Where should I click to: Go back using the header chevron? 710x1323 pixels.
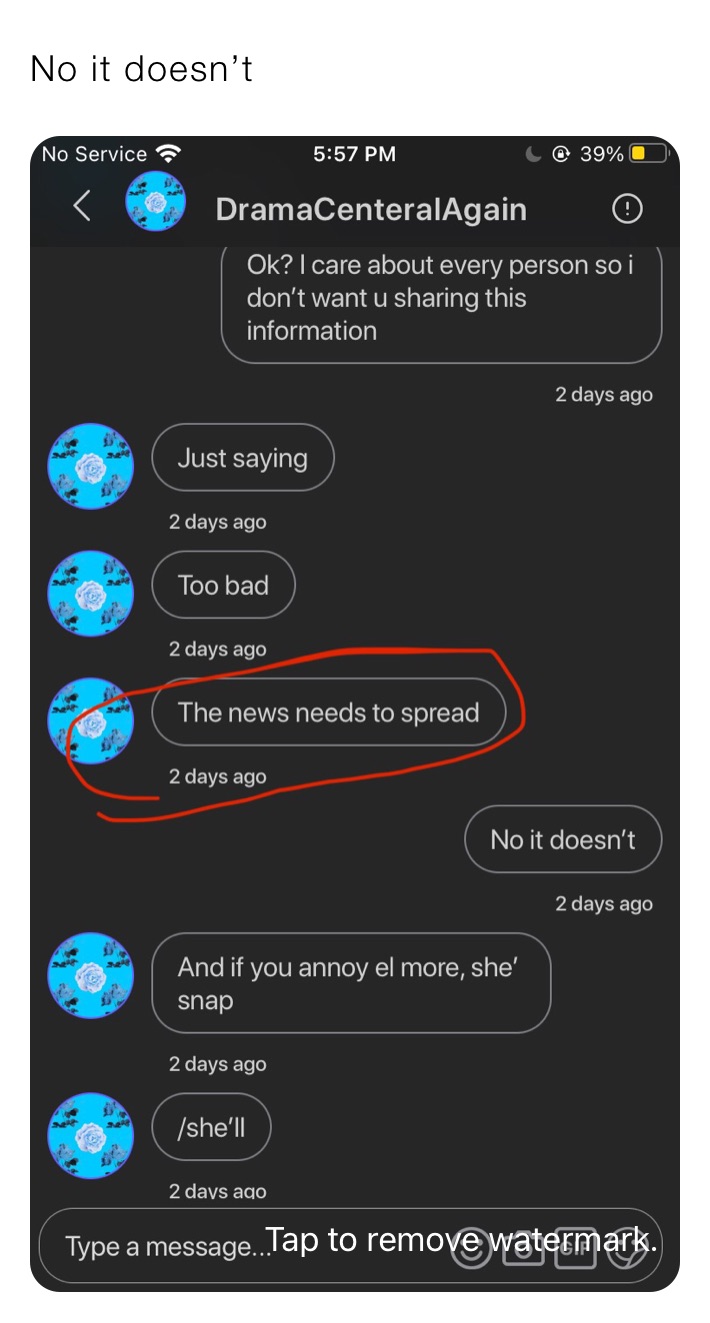[83, 206]
